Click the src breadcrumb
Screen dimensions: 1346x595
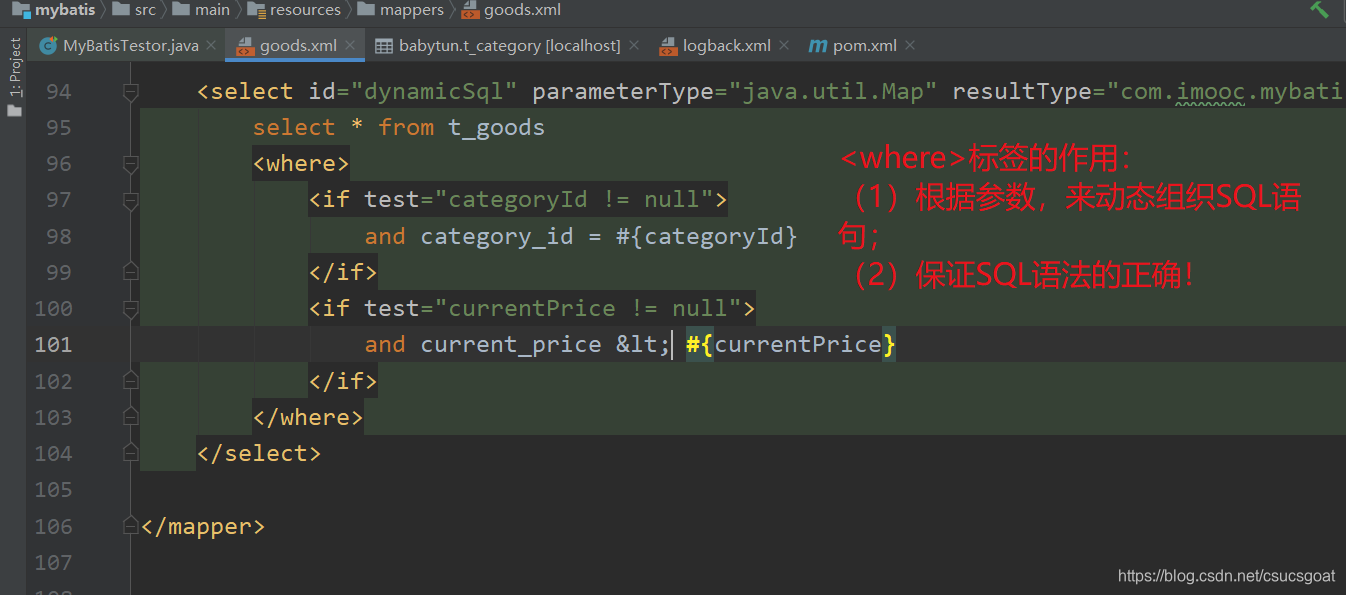tap(145, 10)
